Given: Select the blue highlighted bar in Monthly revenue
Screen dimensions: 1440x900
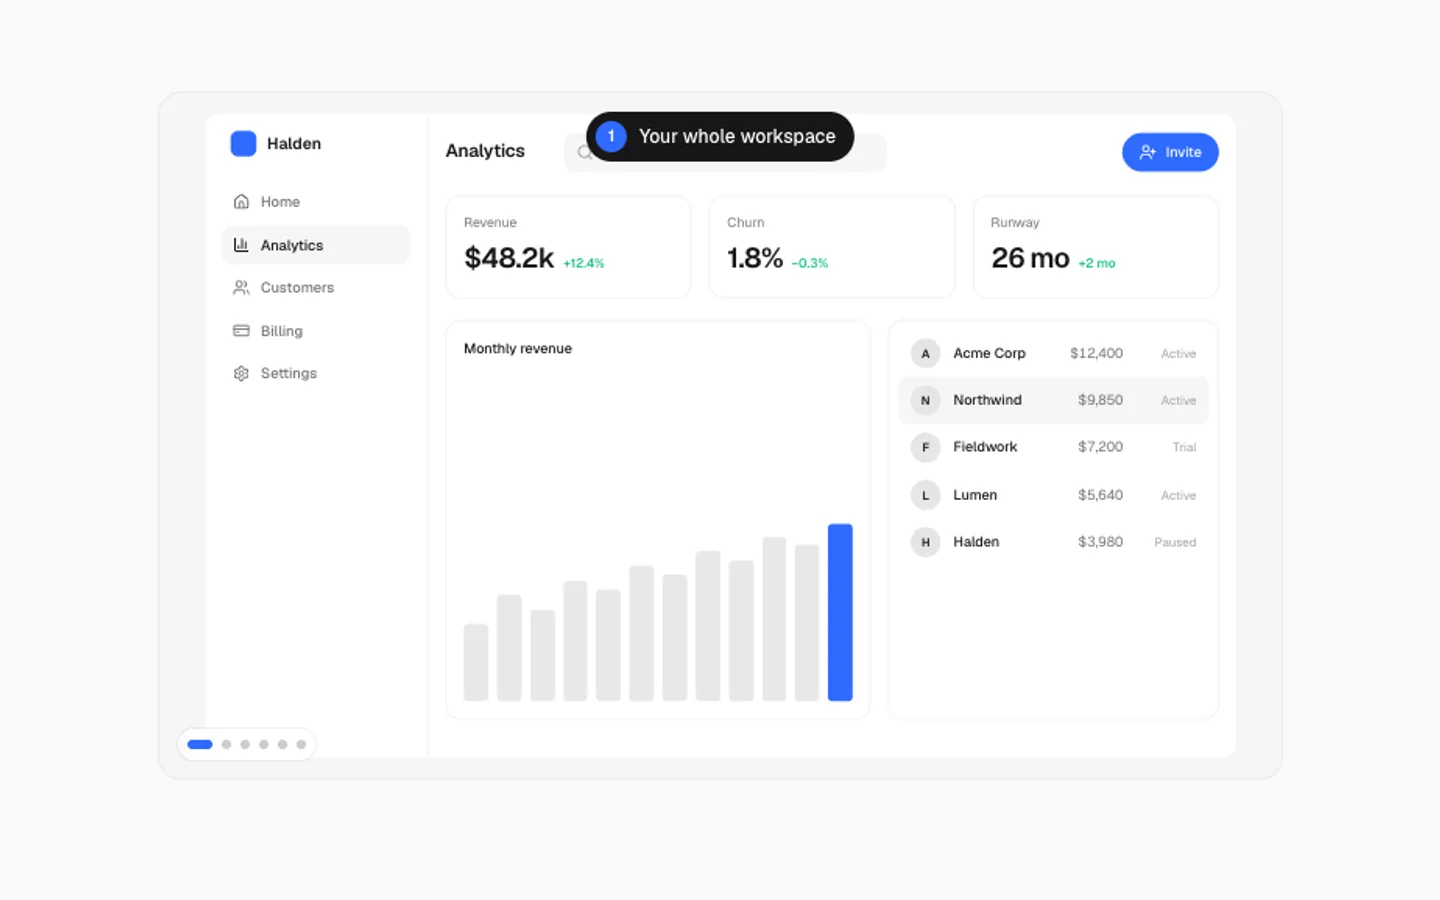Looking at the screenshot, I should click(840, 612).
